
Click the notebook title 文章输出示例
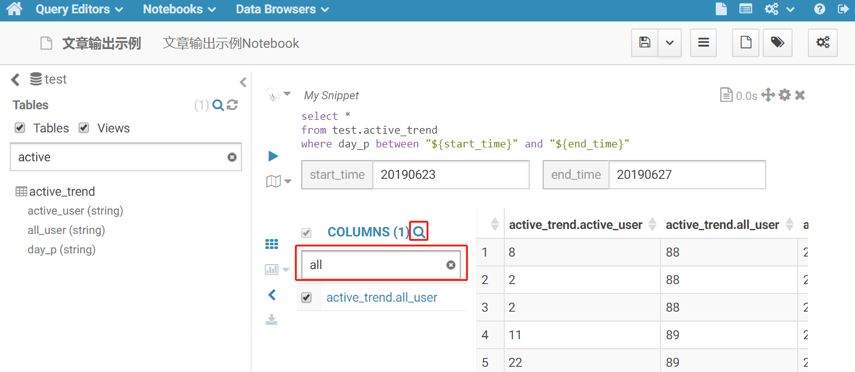coord(102,44)
